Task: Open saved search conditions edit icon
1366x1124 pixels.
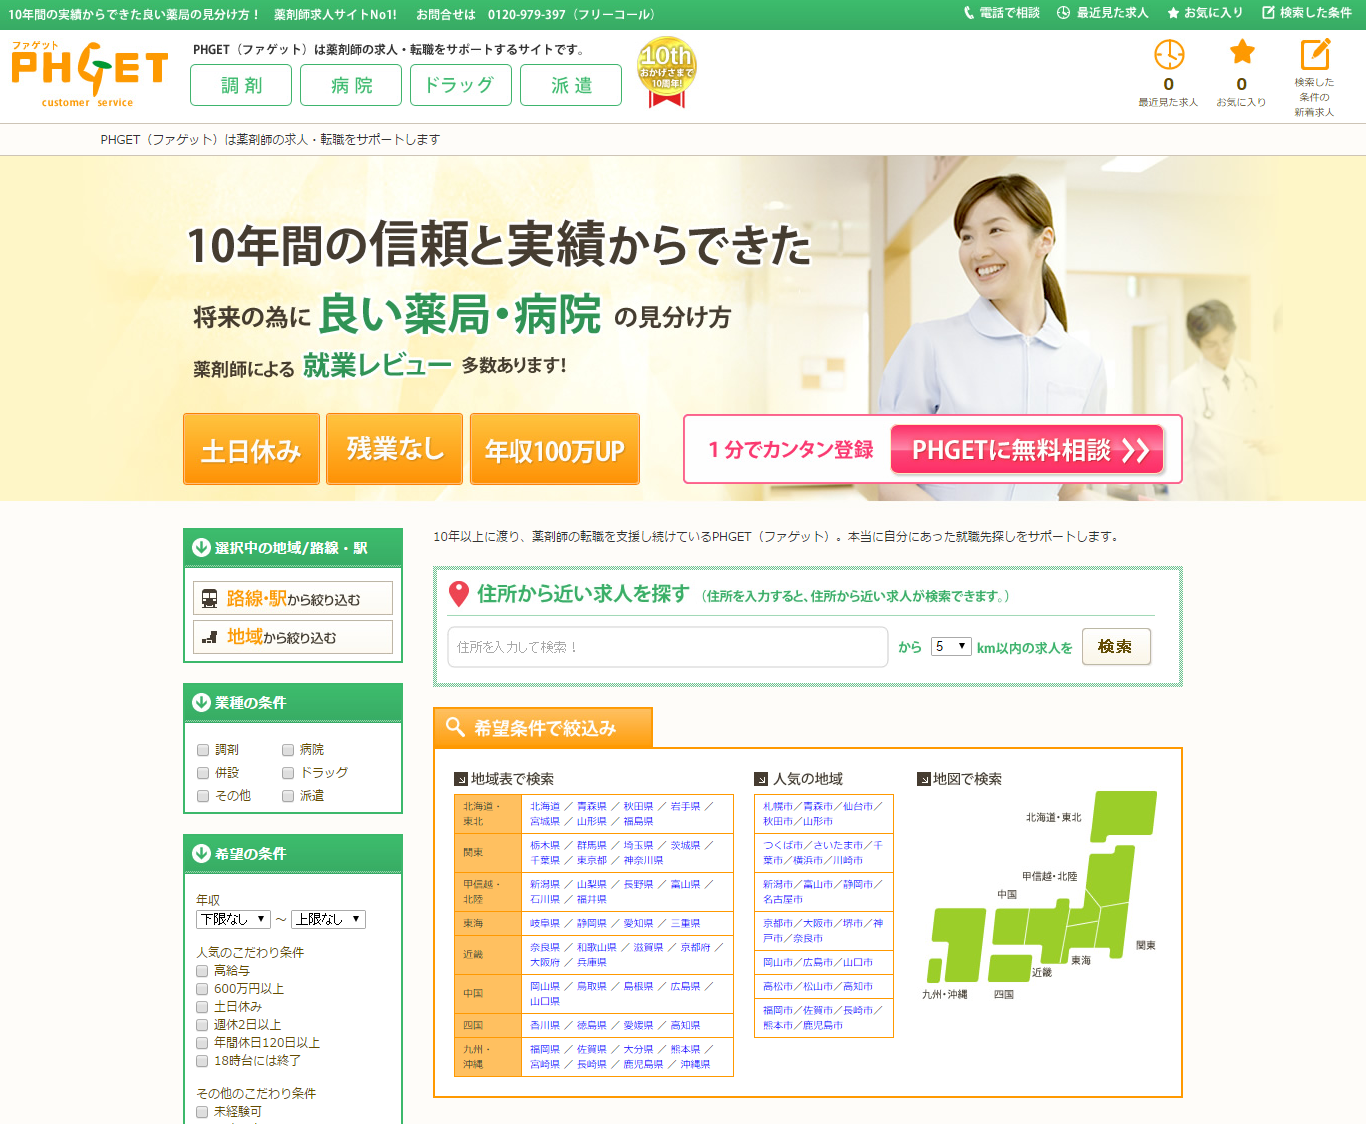Action: (x=1315, y=54)
